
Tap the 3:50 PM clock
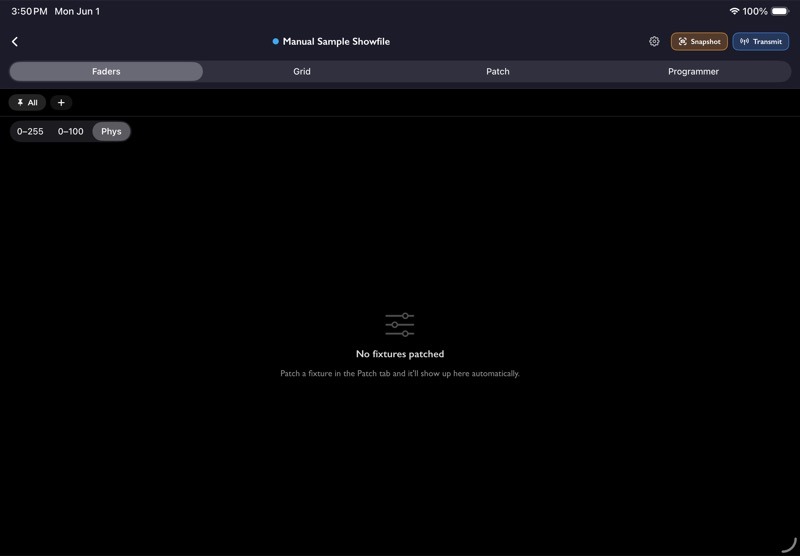[x=29, y=11]
